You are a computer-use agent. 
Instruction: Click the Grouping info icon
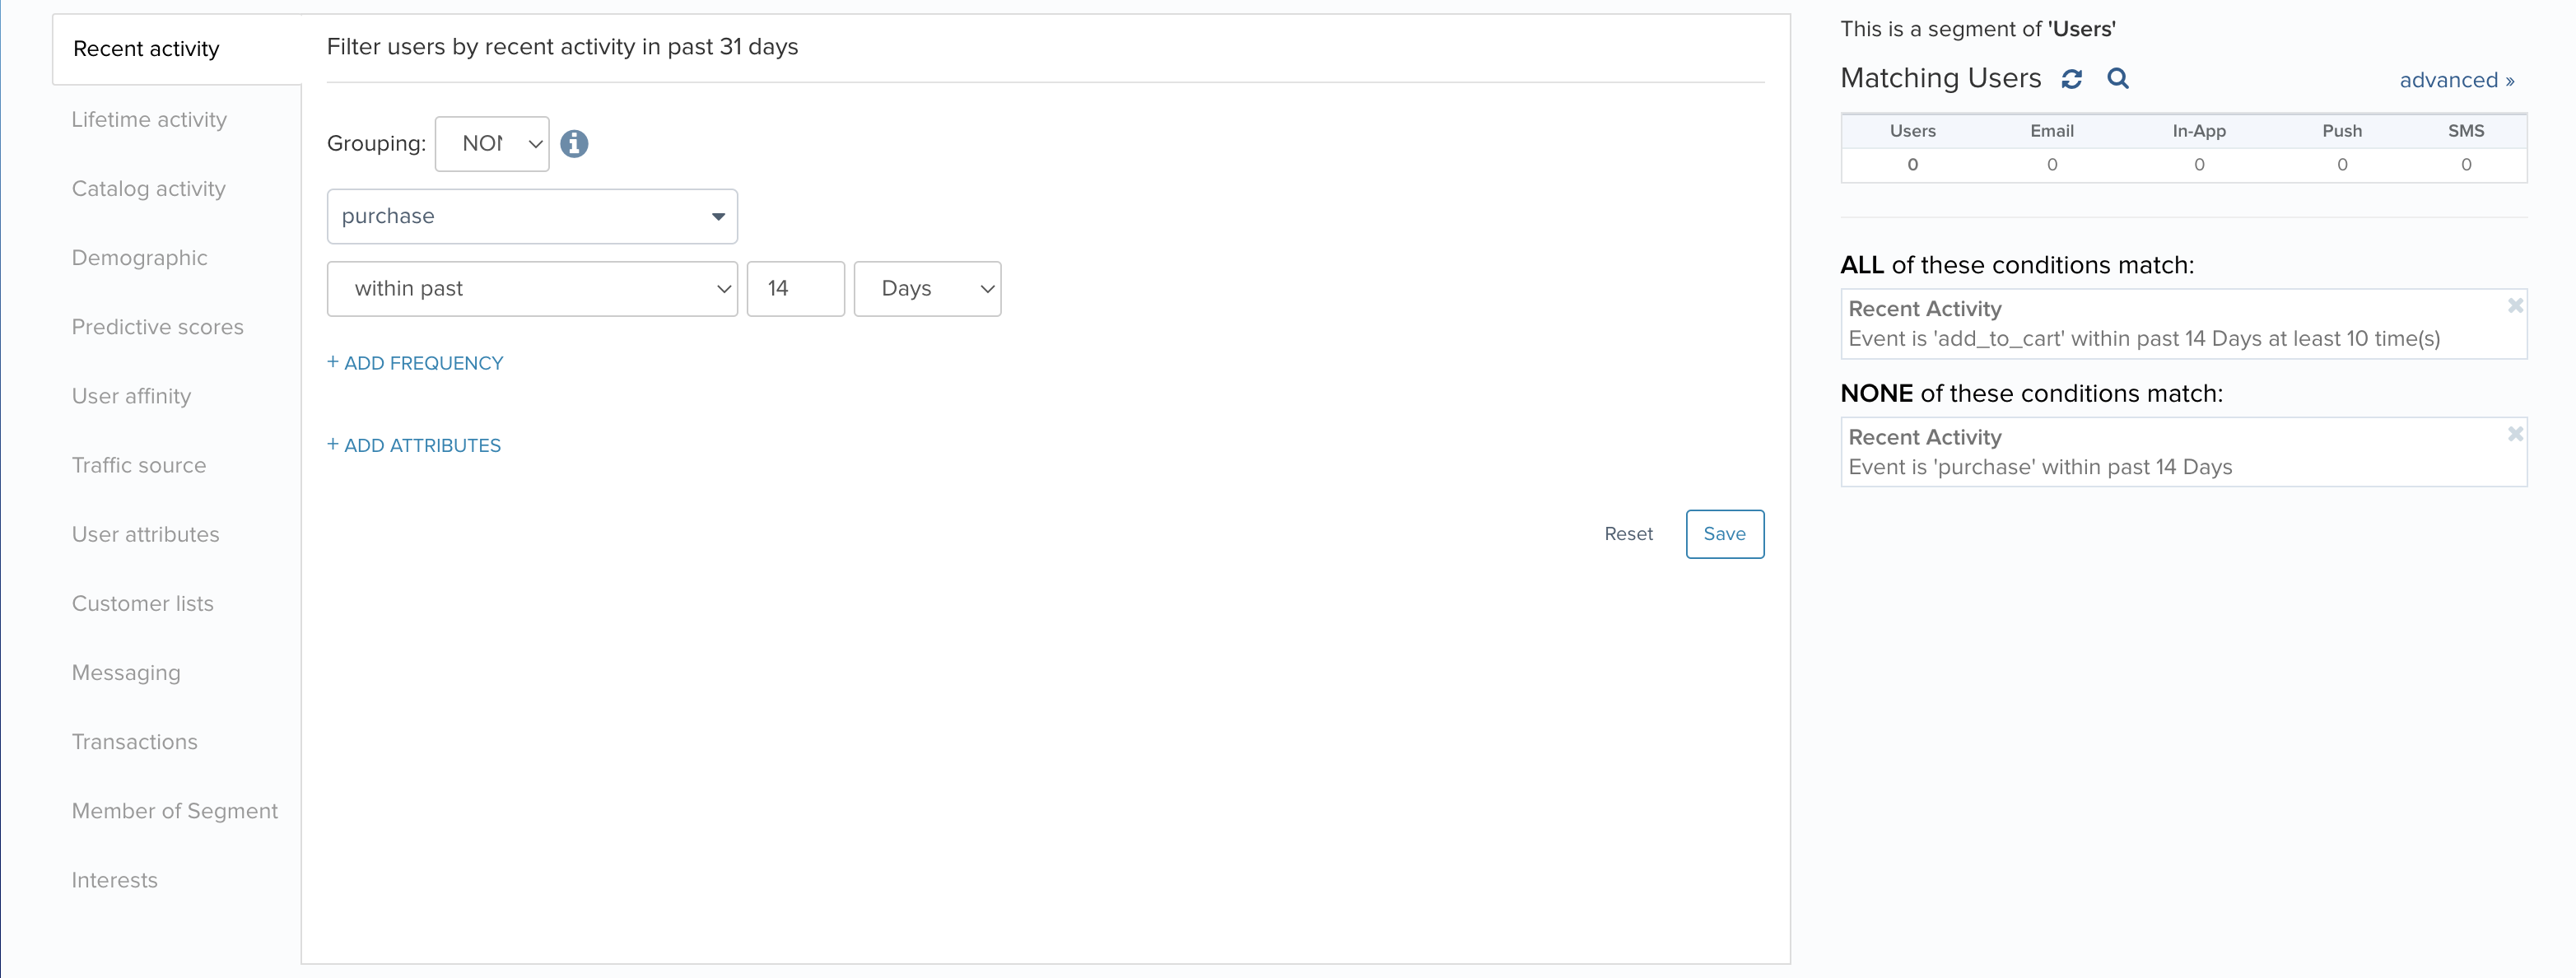tap(574, 144)
